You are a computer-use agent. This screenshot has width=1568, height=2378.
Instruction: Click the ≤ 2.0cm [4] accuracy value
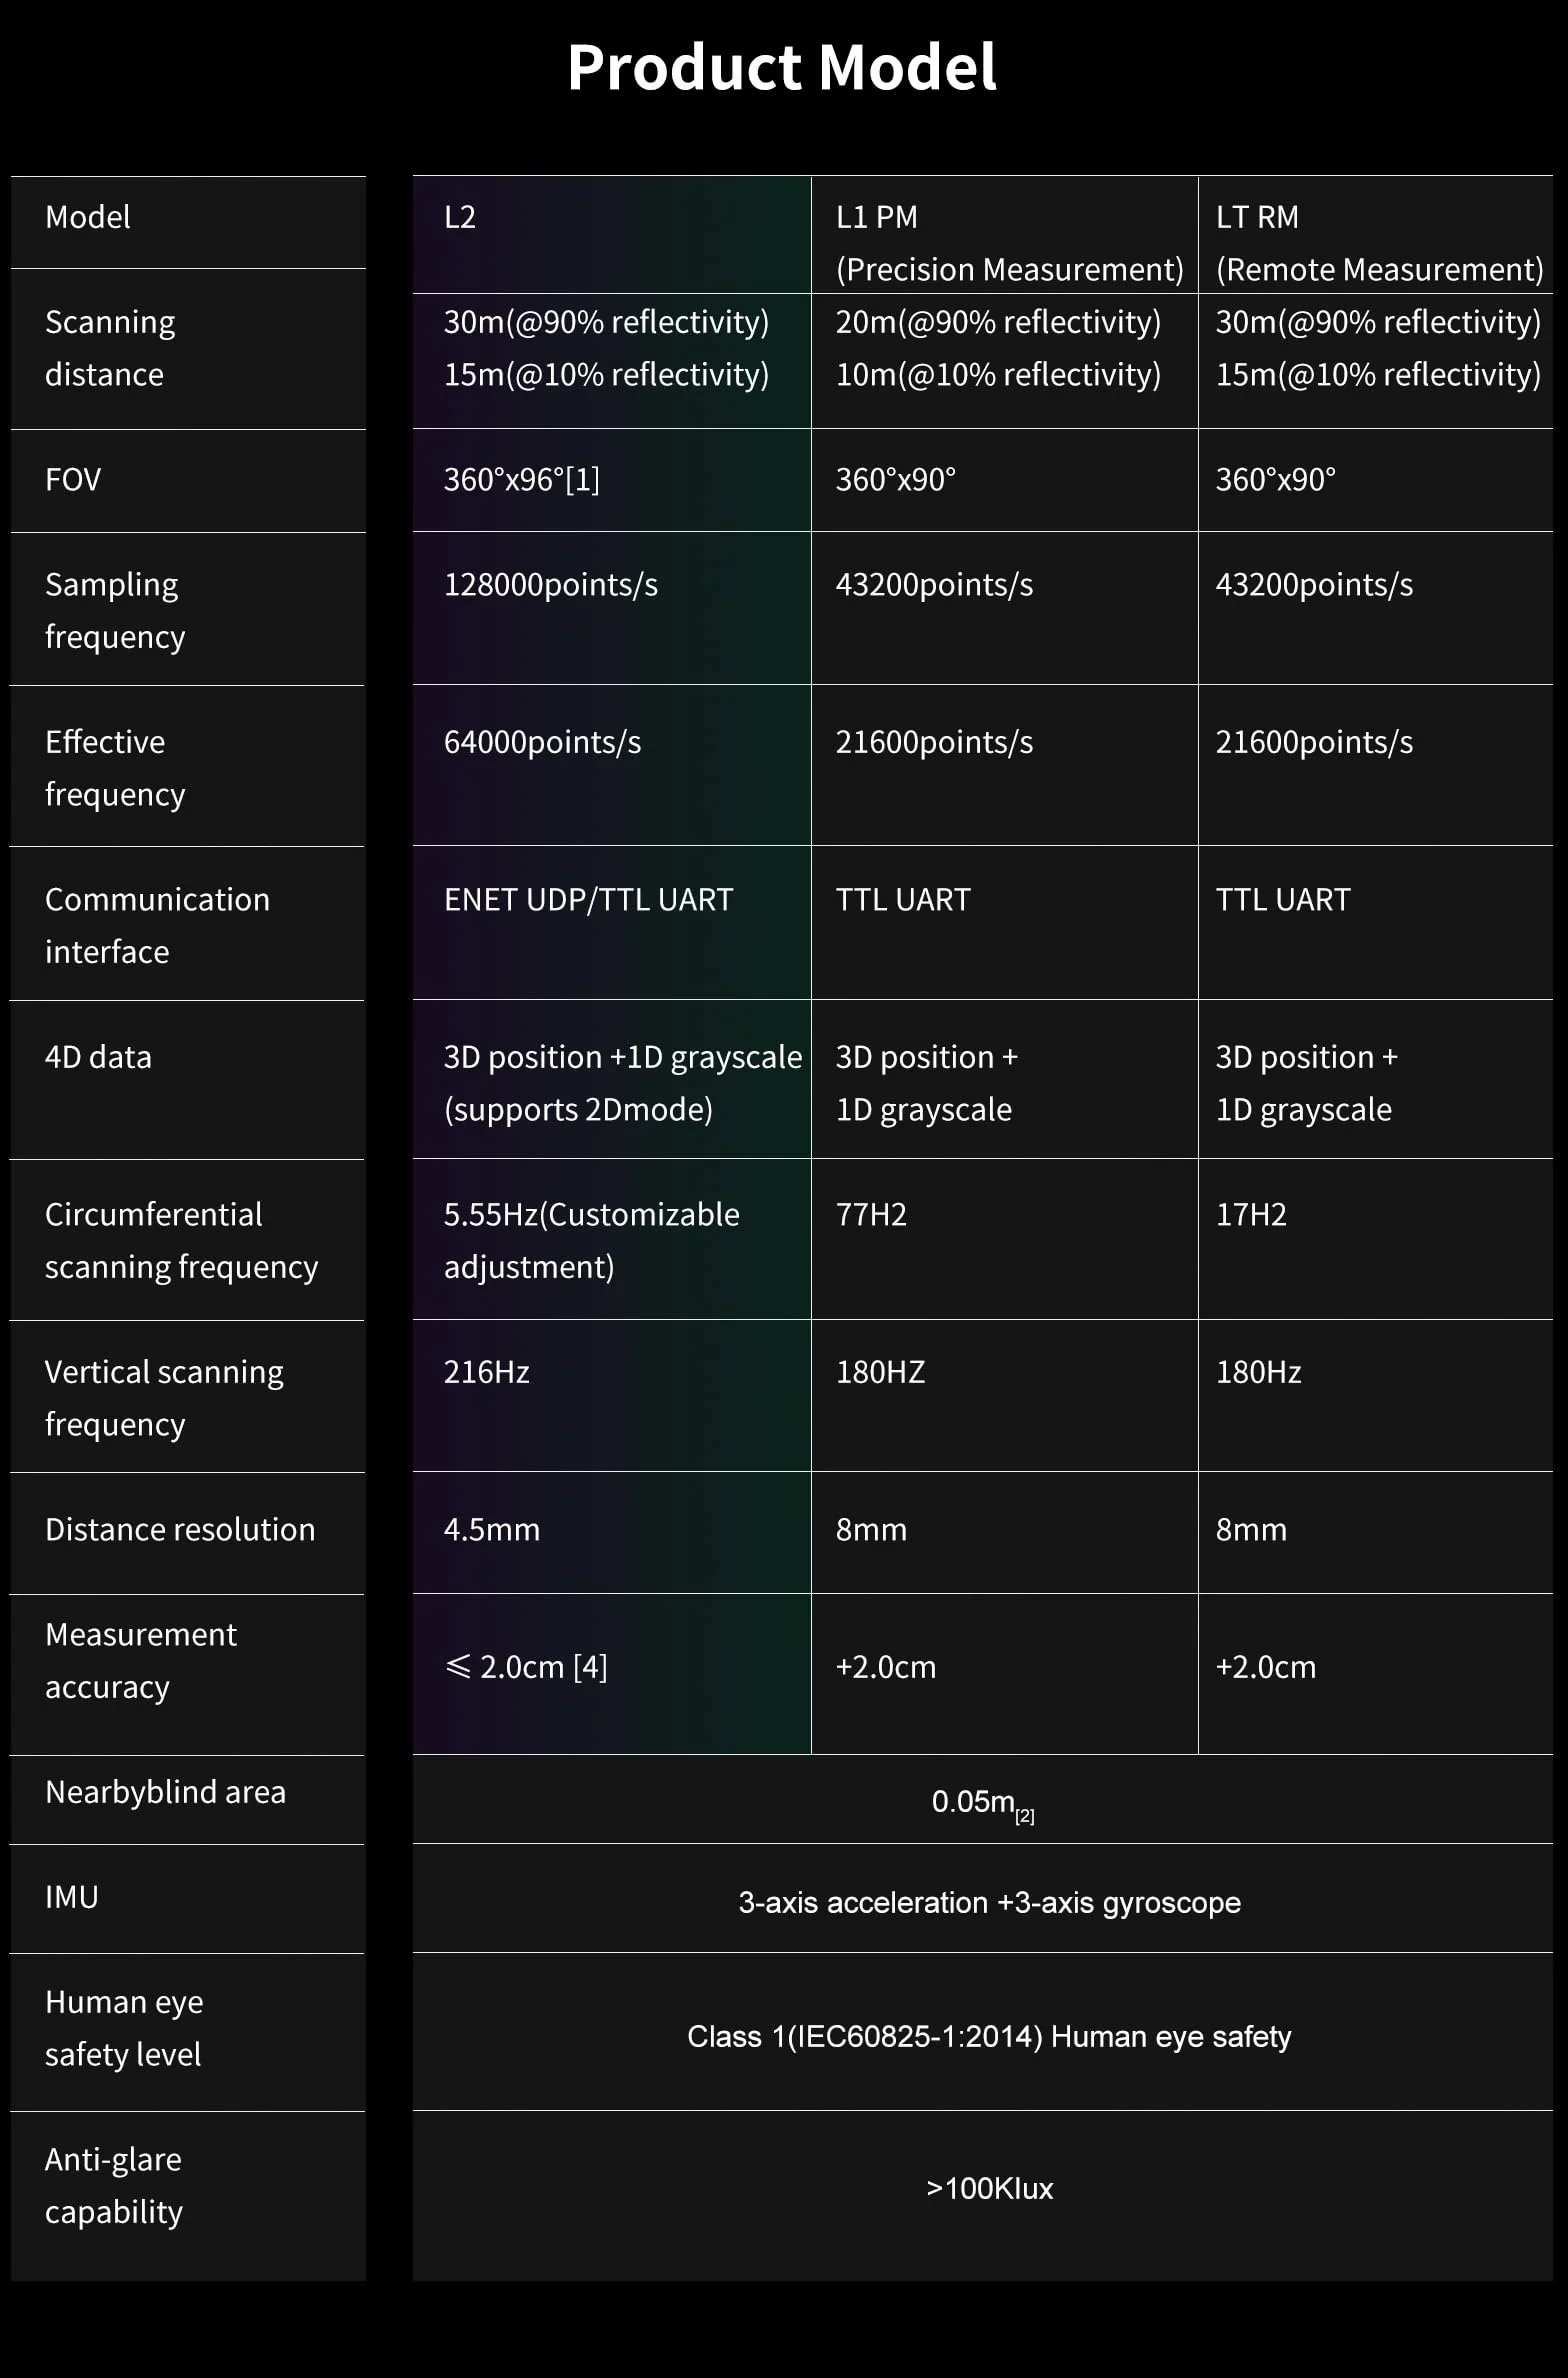pyautogui.click(x=526, y=1667)
